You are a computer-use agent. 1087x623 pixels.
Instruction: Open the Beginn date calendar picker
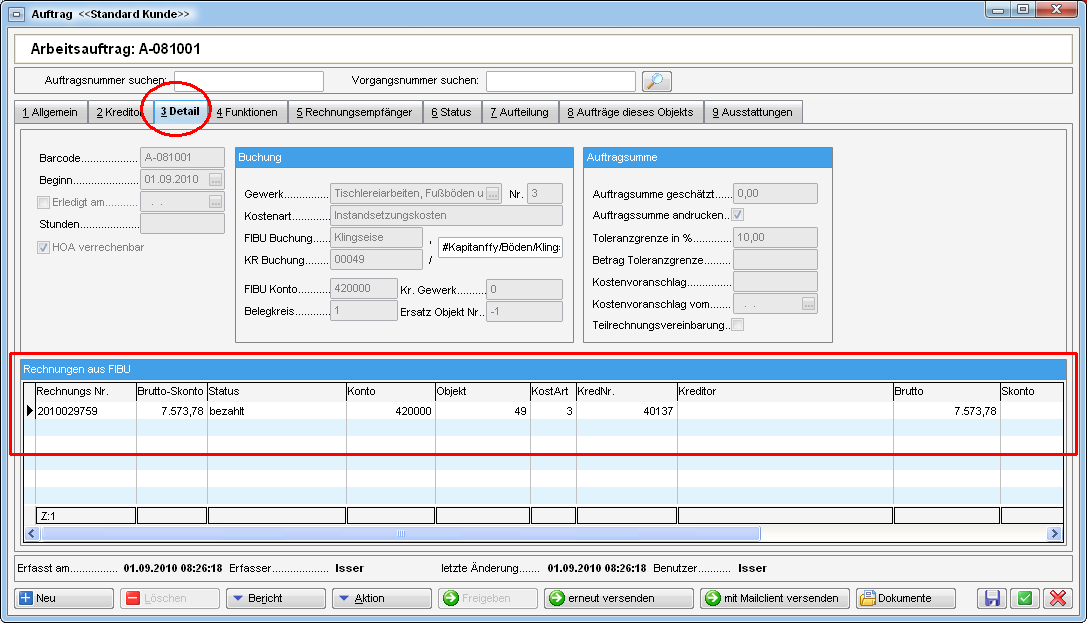pos(215,180)
